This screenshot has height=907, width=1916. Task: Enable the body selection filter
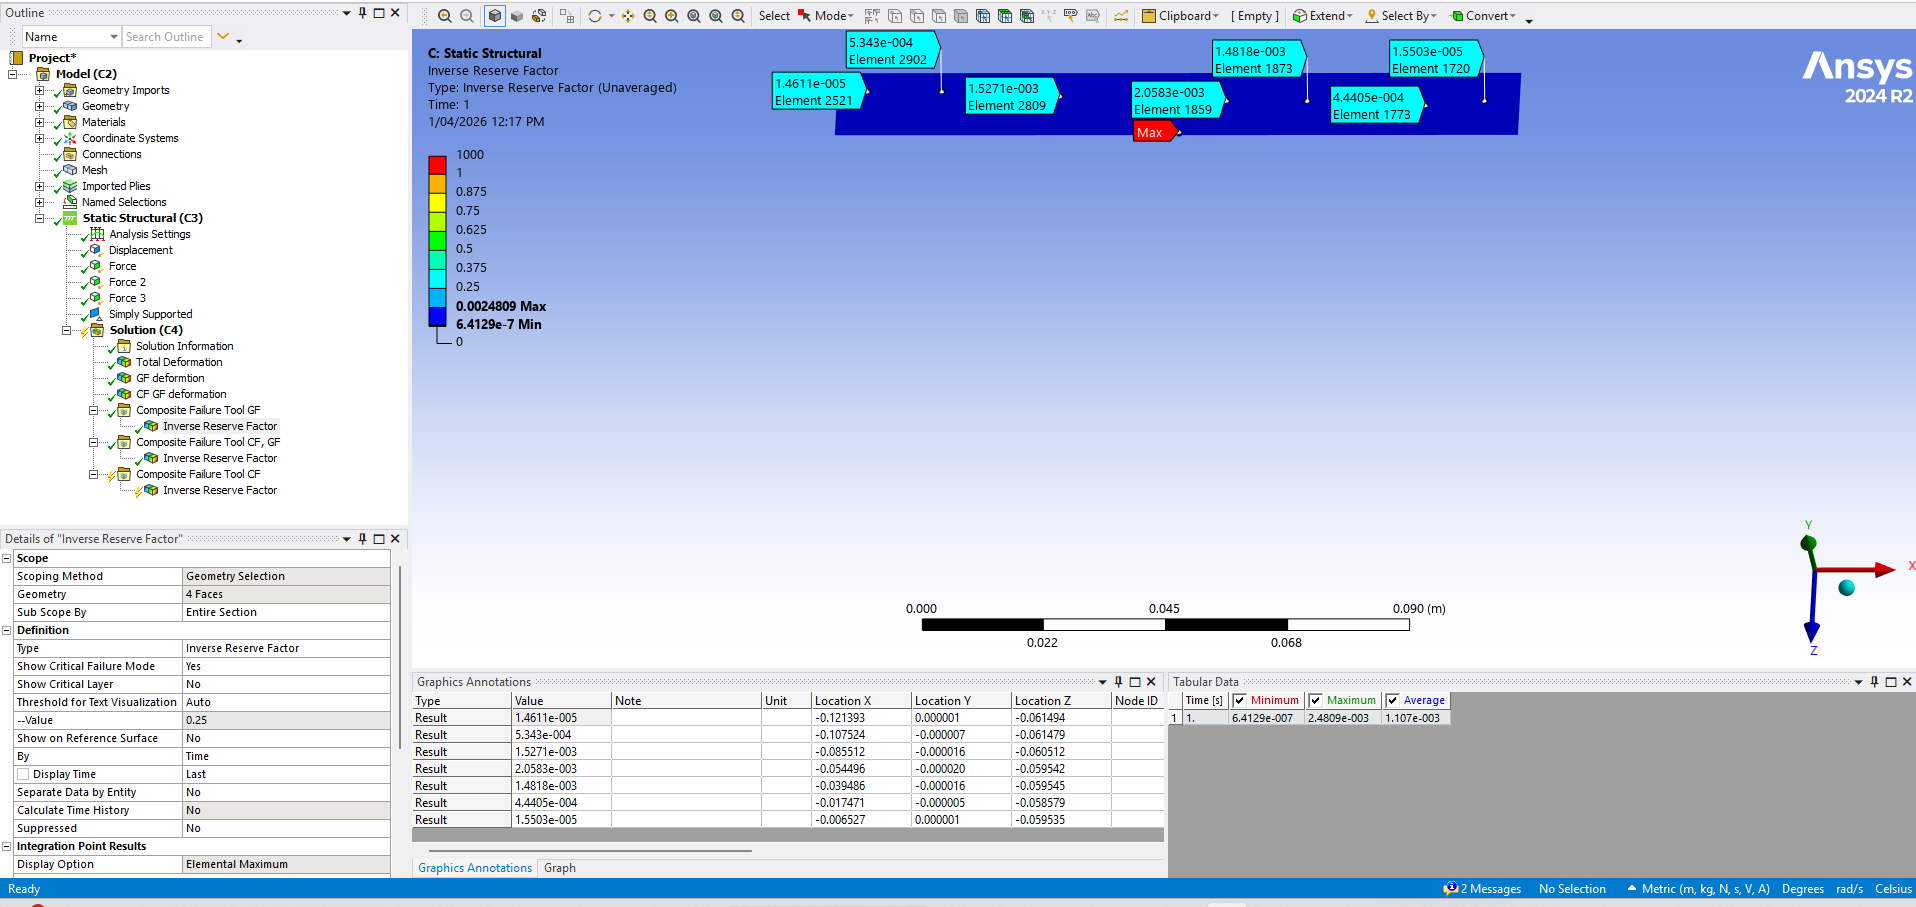961,16
